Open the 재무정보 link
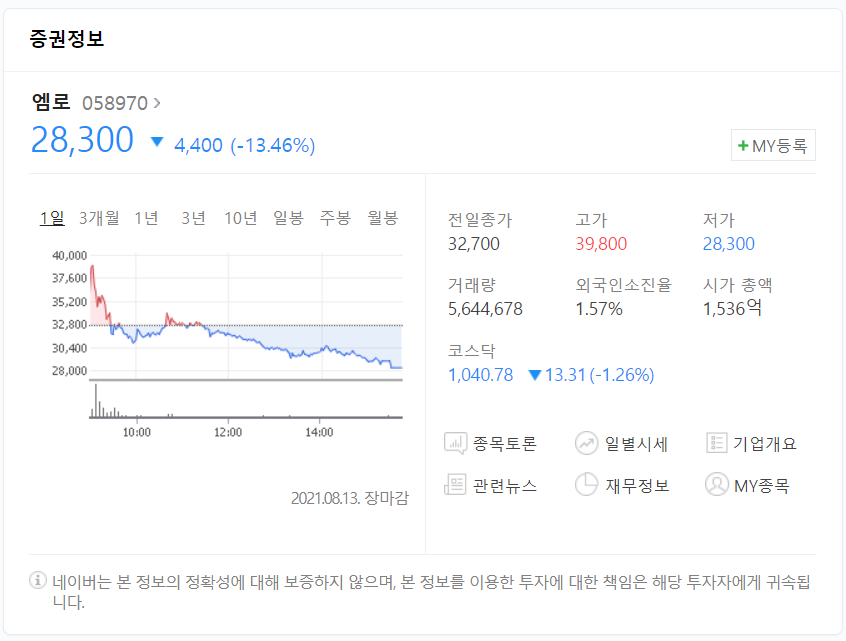The height and width of the screenshot is (641, 846). pos(637,485)
